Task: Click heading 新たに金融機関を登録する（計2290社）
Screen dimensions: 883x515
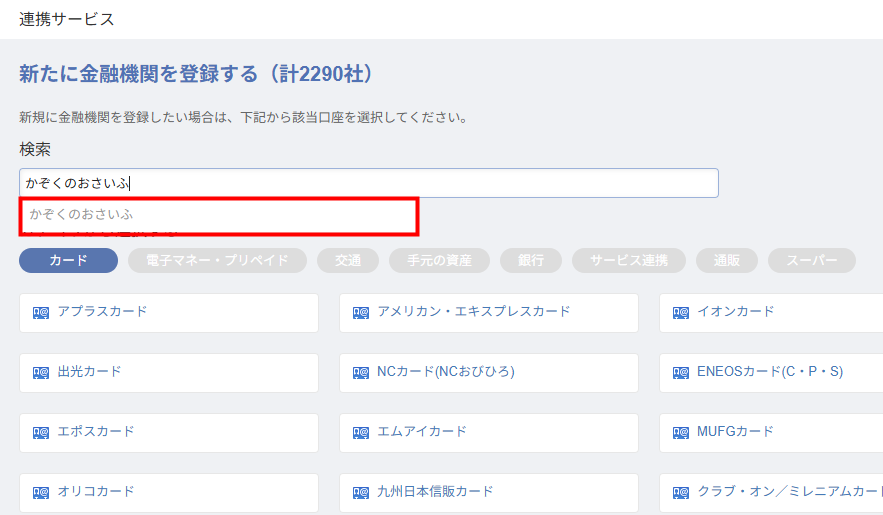Action: 195,74
